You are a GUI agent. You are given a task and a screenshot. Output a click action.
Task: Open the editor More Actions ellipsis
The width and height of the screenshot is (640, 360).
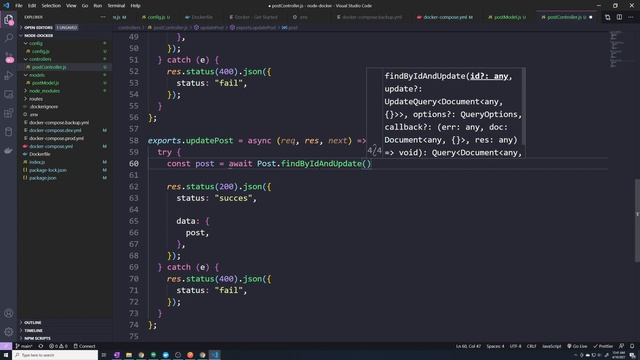(631, 17)
